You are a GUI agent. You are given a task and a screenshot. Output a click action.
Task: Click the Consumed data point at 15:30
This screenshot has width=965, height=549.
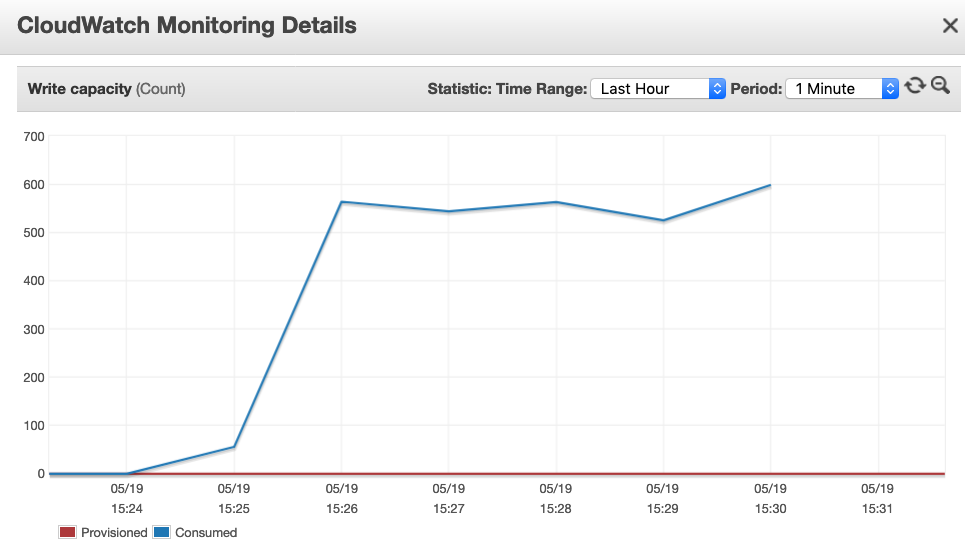770,185
